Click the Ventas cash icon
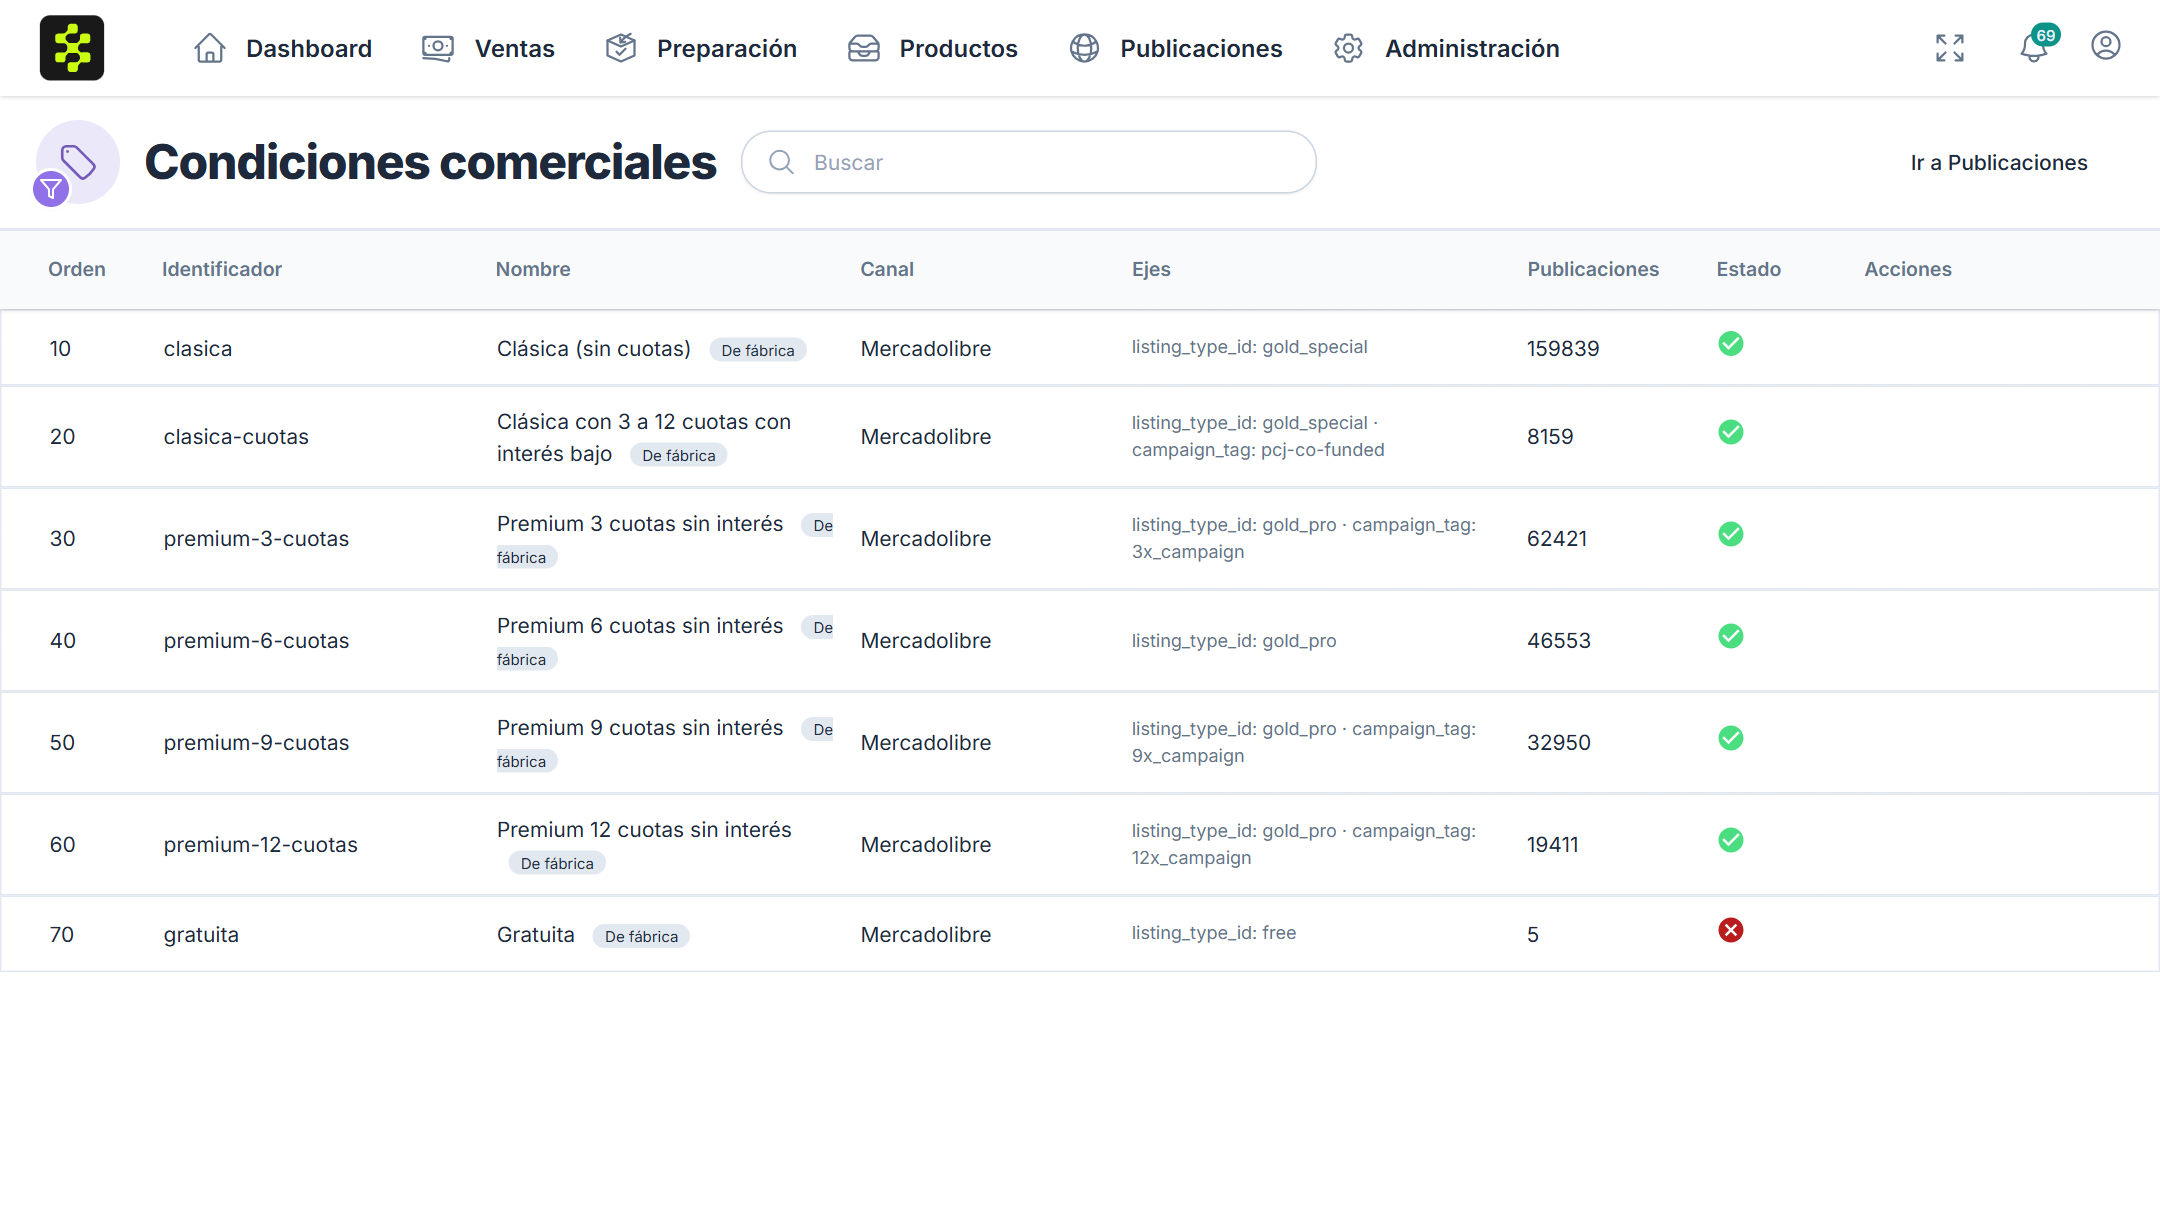Image resolution: width=2160 pixels, height=1230 pixels. pyautogui.click(x=438, y=48)
